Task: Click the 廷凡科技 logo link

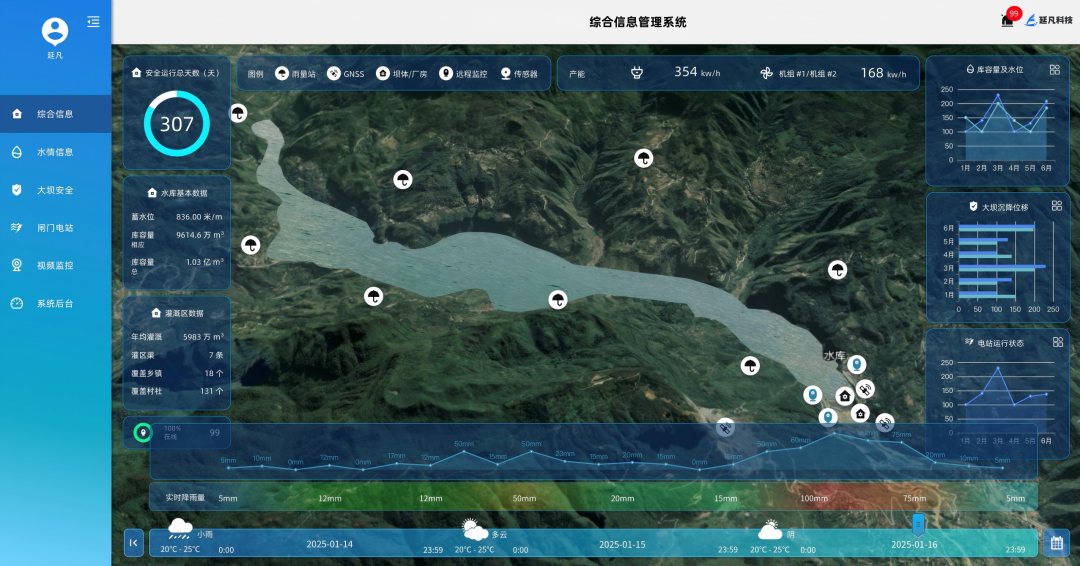Action: coord(1048,20)
